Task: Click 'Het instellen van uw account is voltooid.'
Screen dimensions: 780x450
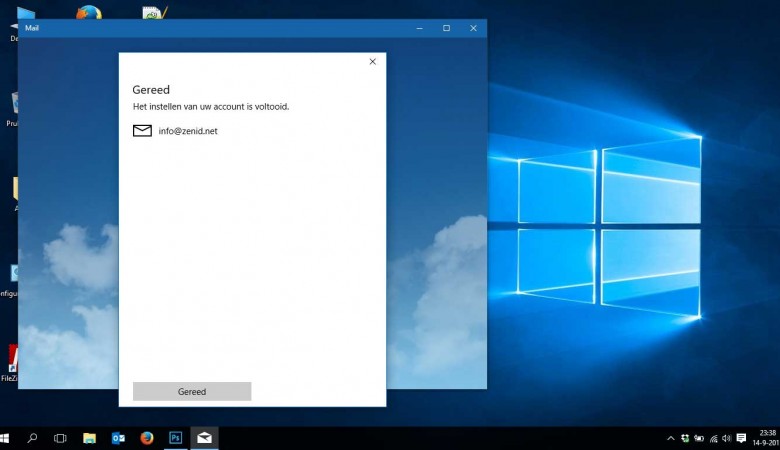Action: point(211,106)
